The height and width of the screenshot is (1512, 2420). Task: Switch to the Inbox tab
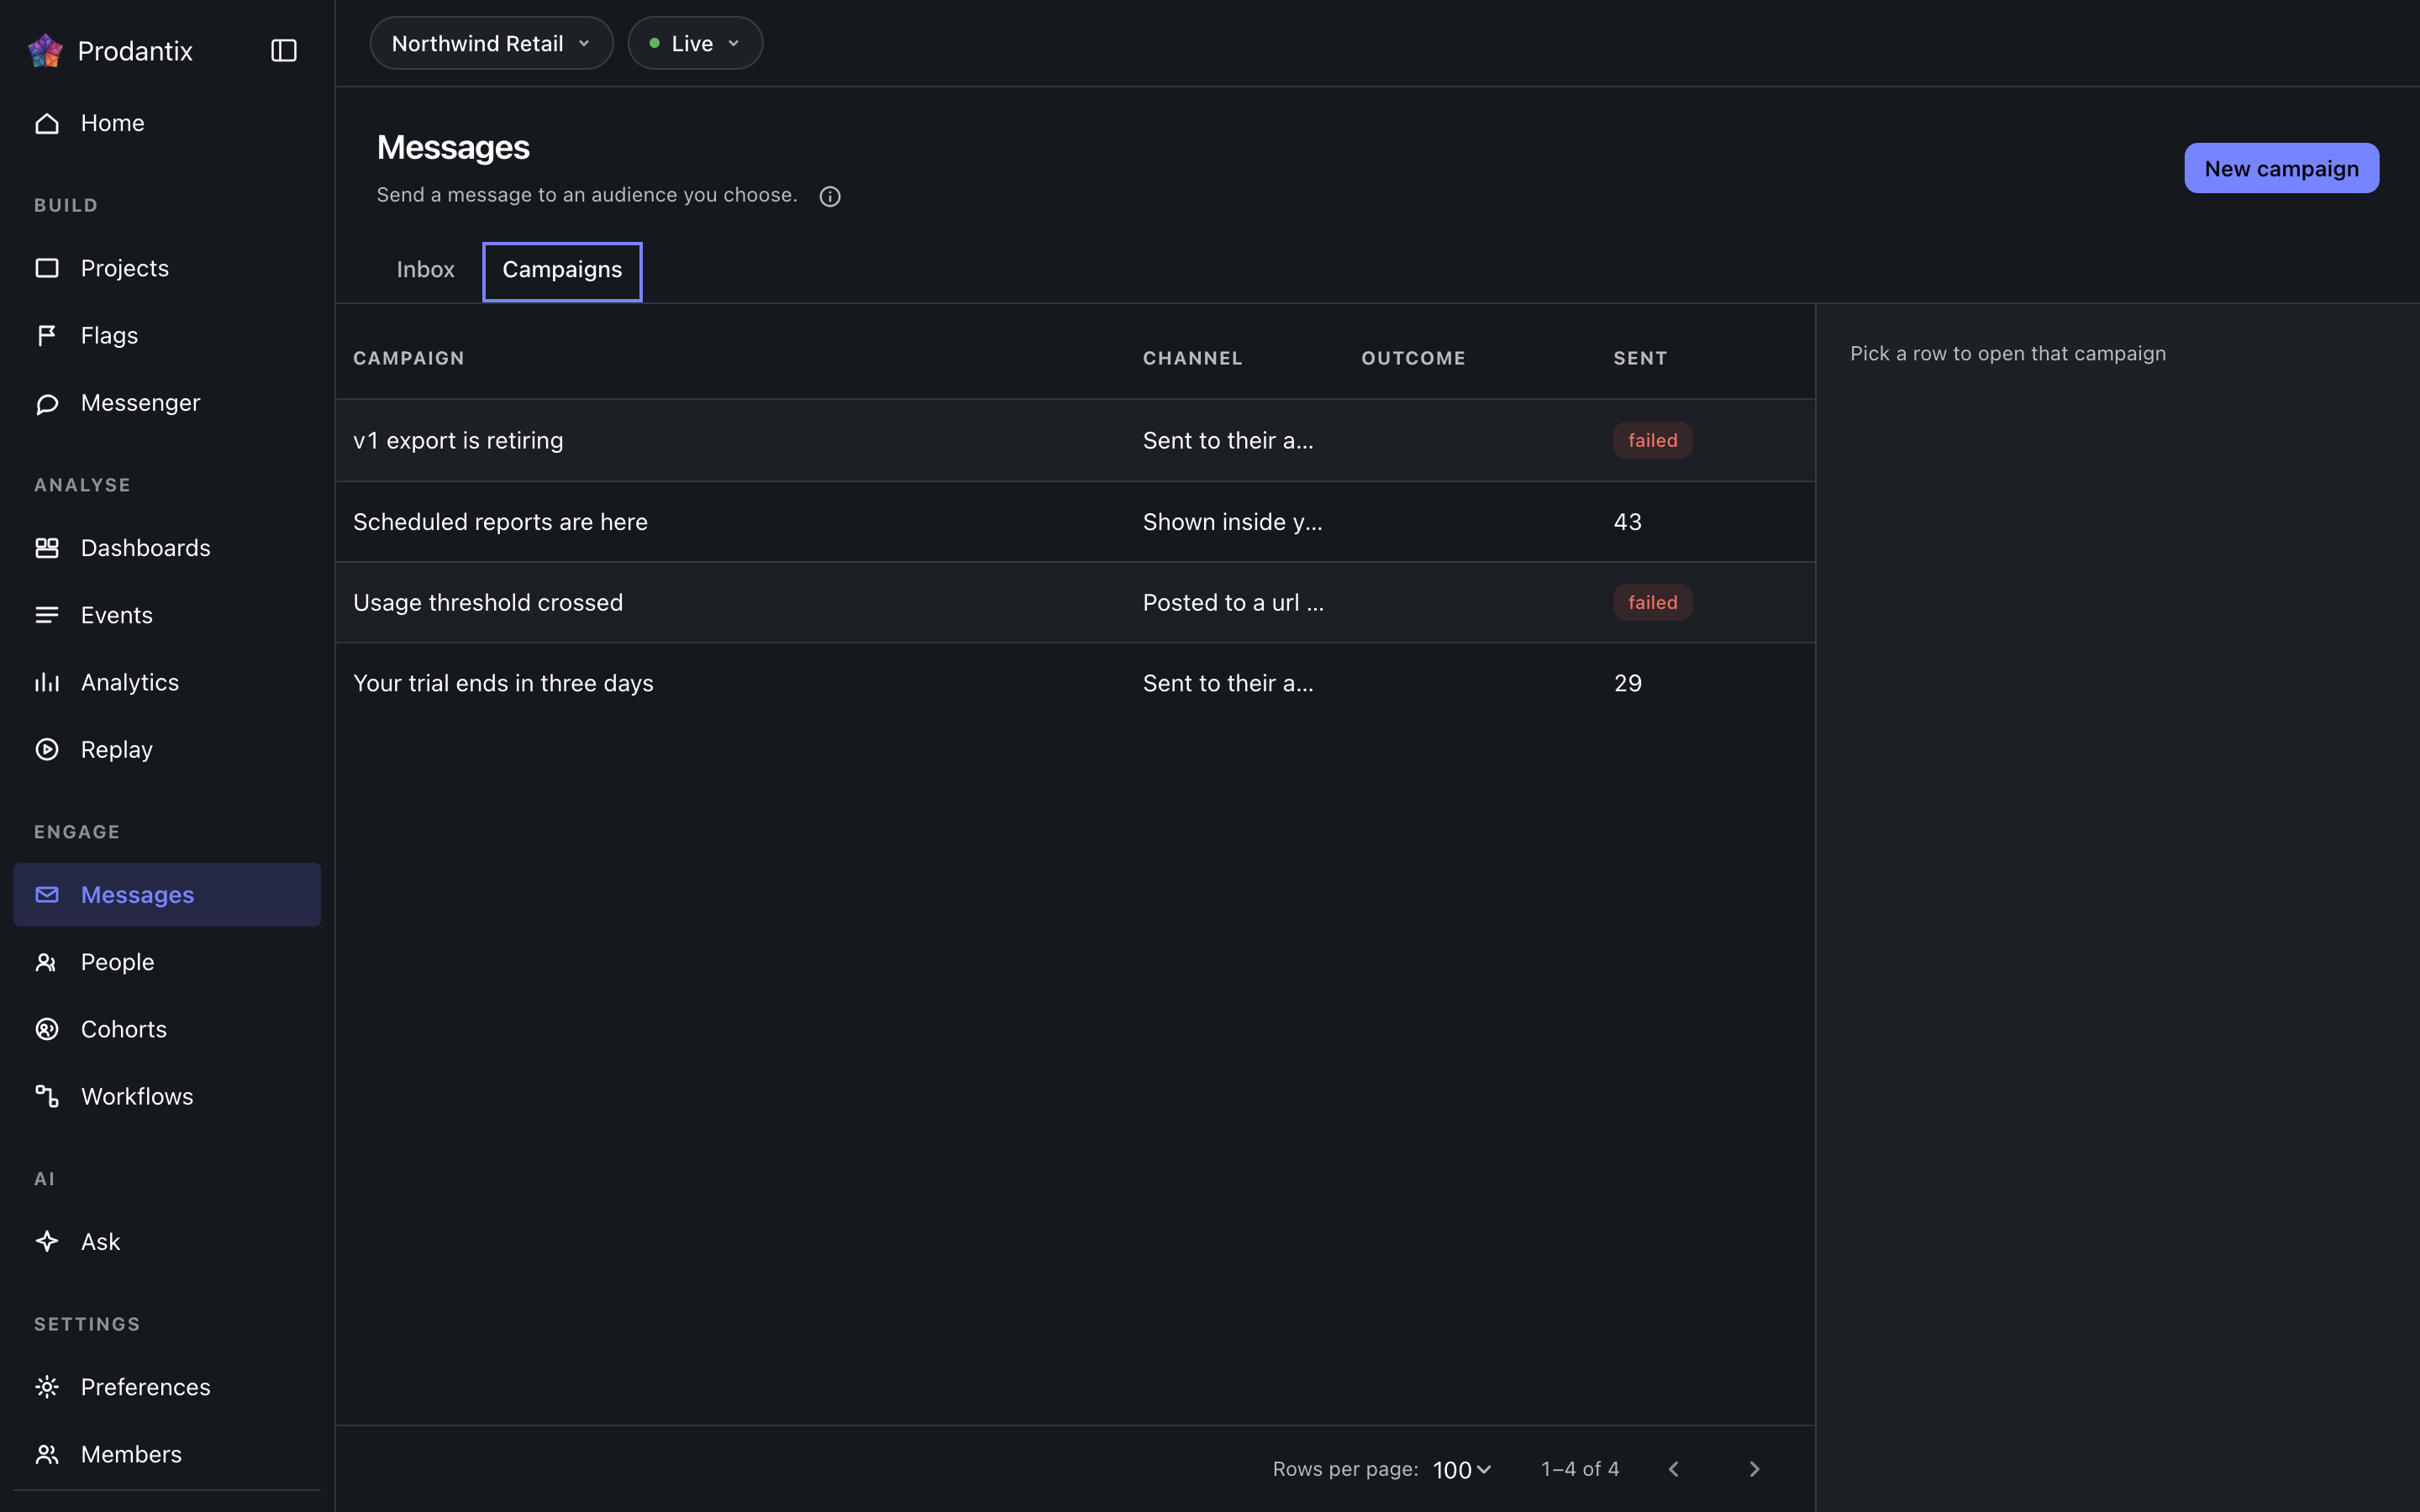tap(425, 270)
